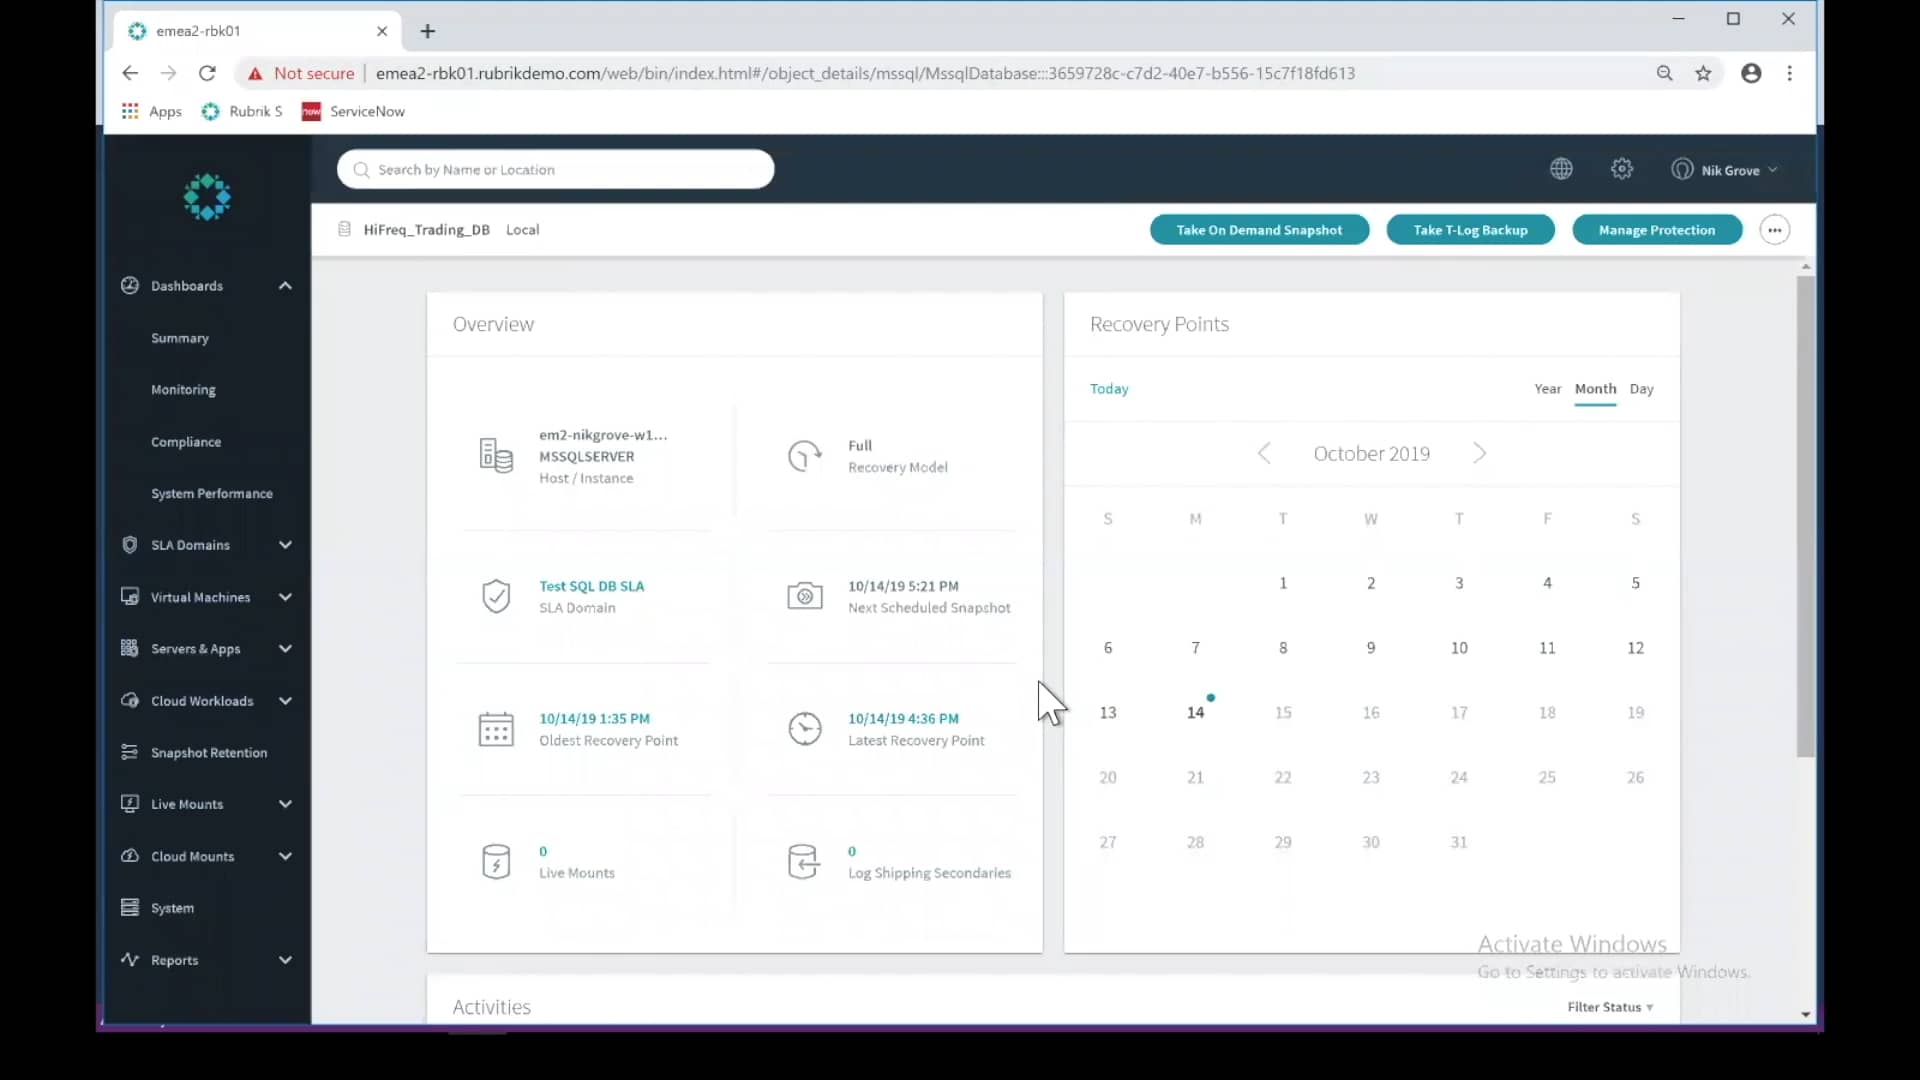The height and width of the screenshot is (1080, 1920).
Task: Expand the Cloud Workloads section
Action: (x=285, y=700)
